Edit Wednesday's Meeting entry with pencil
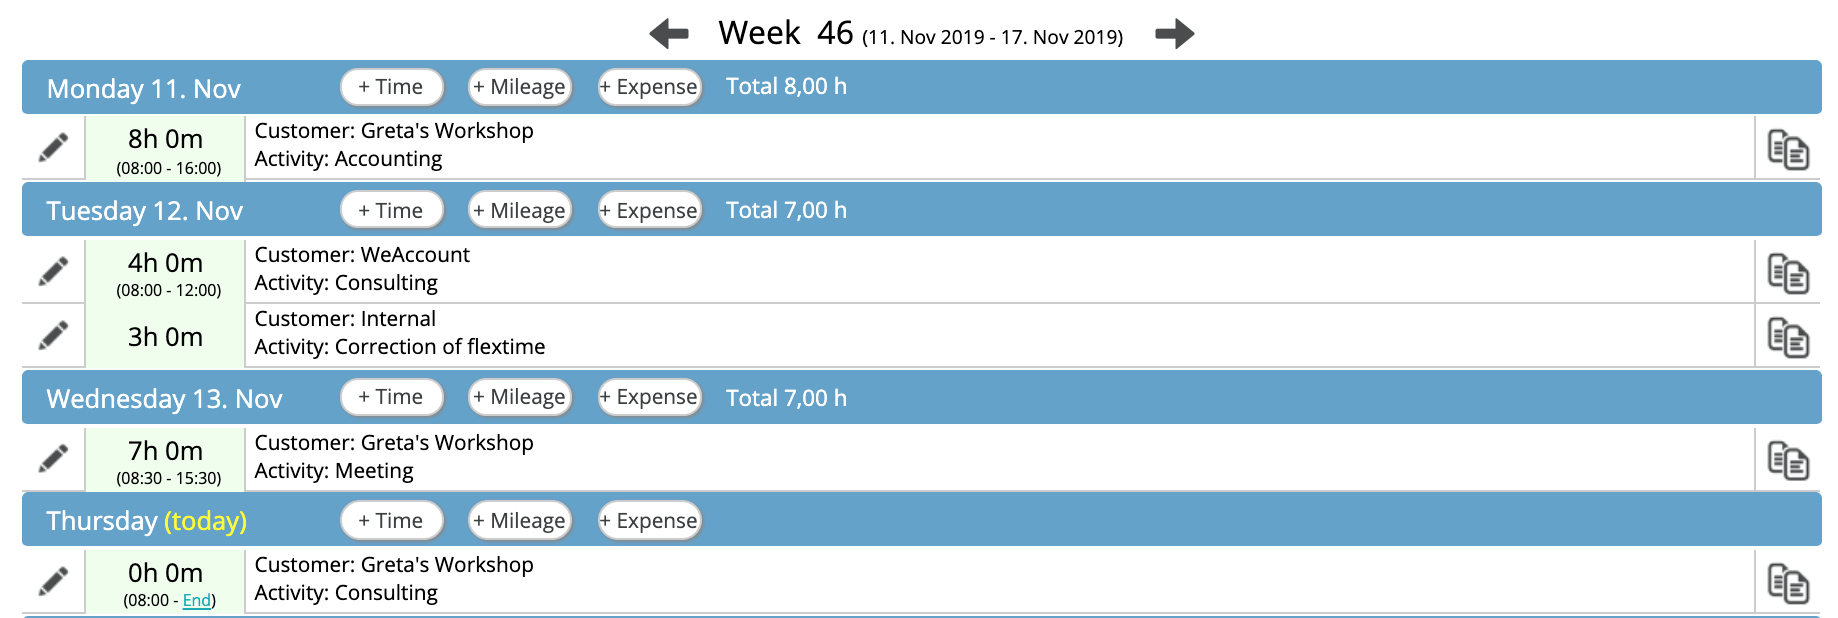Image resolution: width=1838 pixels, height=618 pixels. click(x=54, y=459)
